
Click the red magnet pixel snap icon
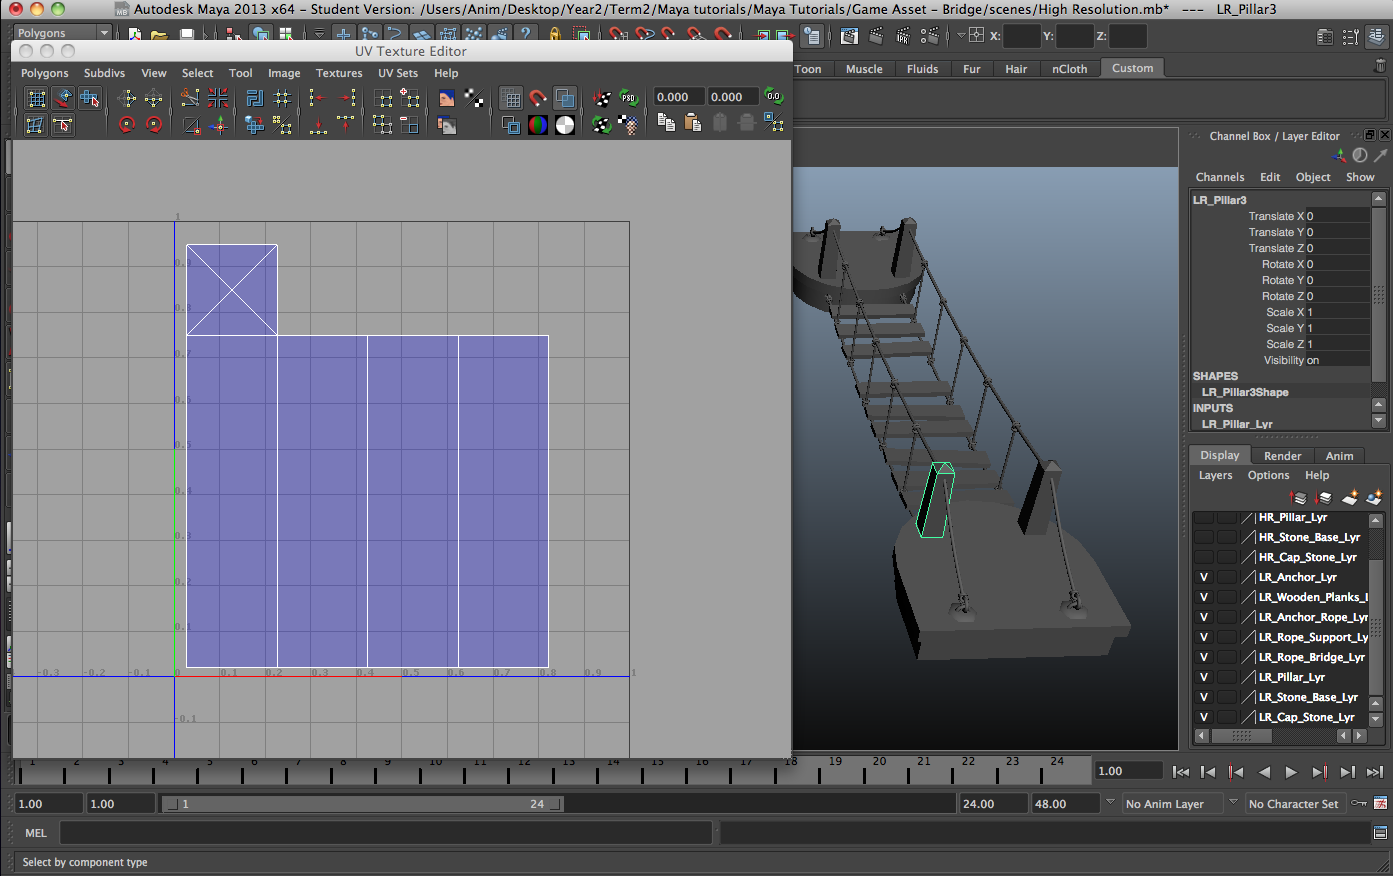(538, 98)
